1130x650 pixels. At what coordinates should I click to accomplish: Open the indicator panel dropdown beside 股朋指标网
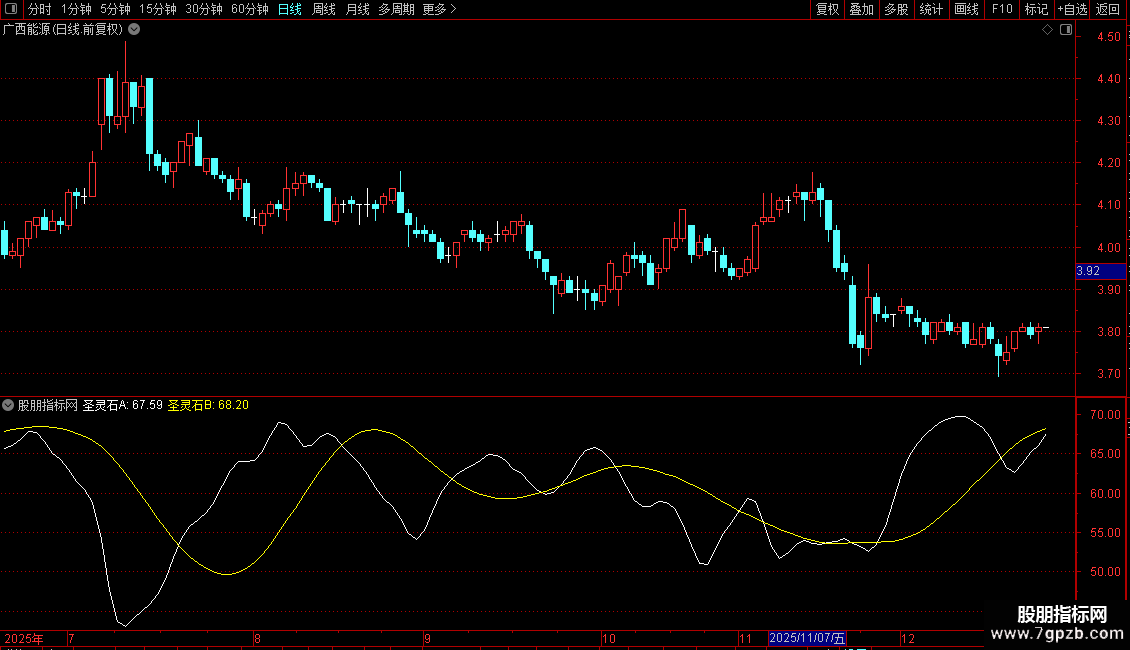(8, 405)
